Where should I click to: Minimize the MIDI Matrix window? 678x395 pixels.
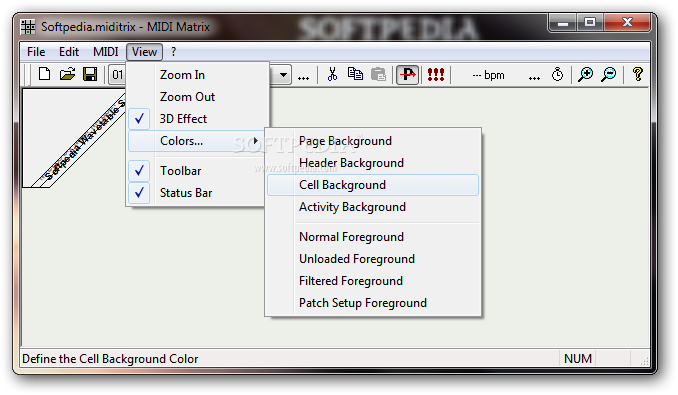pyautogui.click(x=563, y=23)
